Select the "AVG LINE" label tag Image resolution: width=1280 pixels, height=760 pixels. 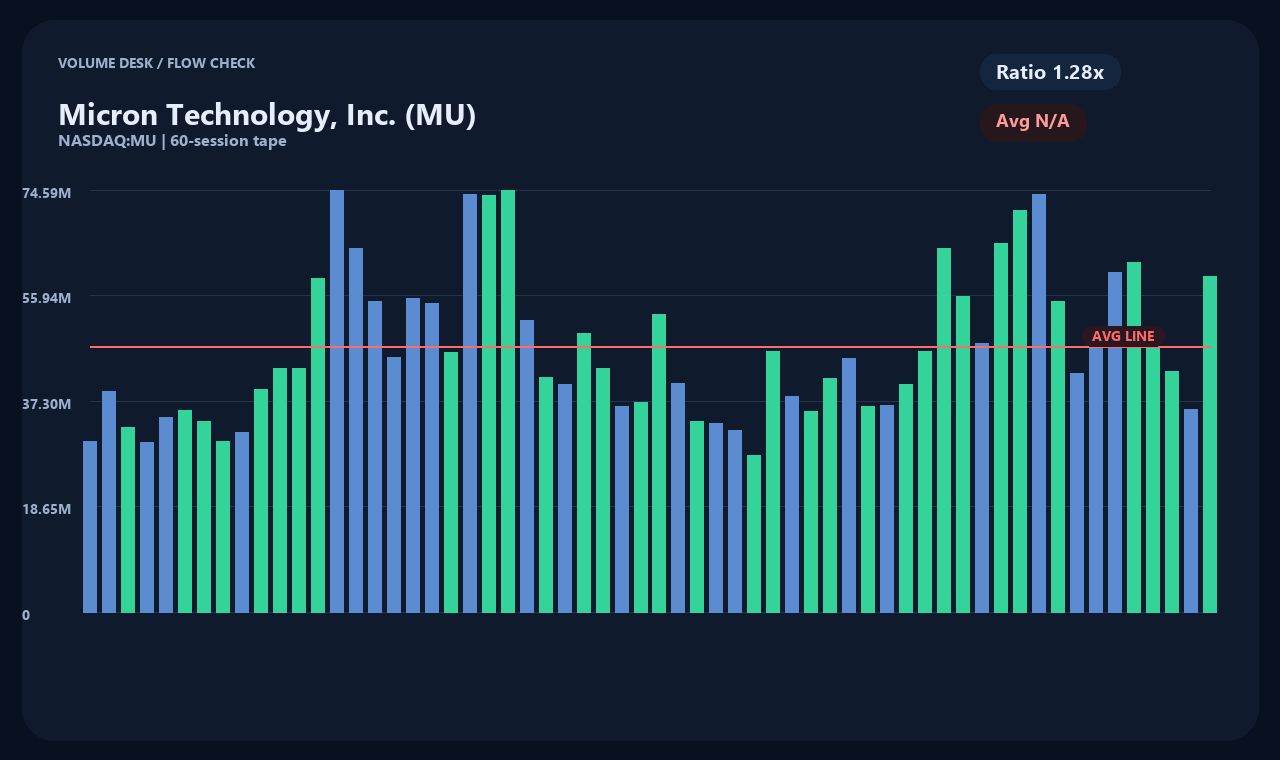pyautogui.click(x=1123, y=337)
